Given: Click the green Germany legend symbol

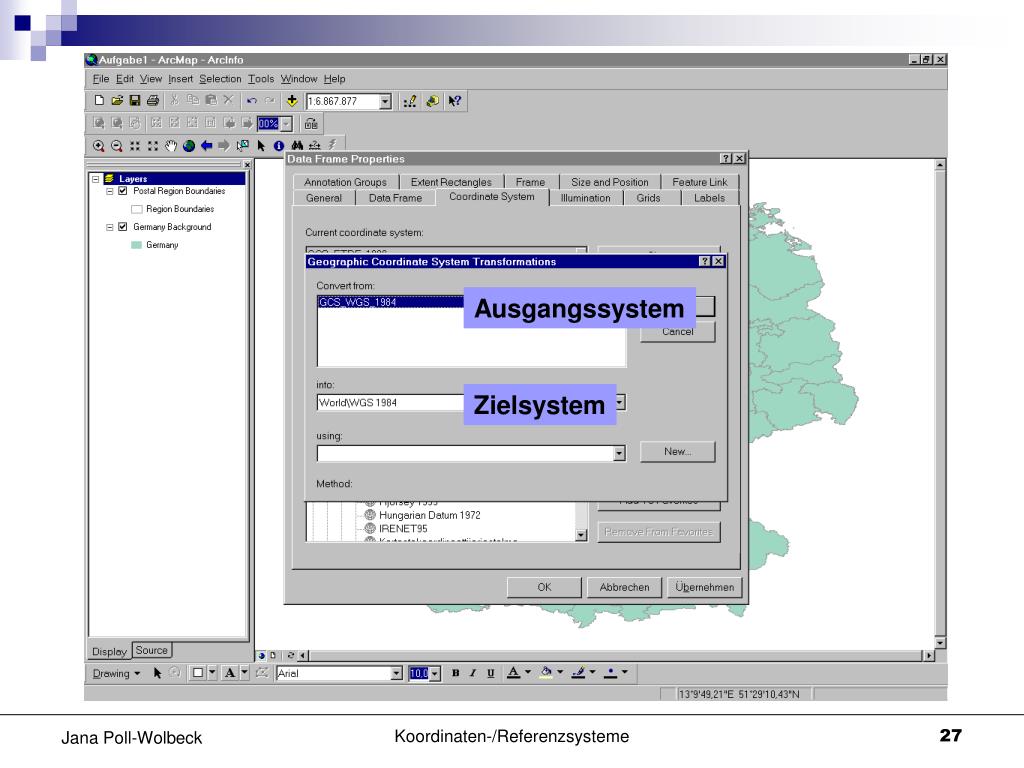Looking at the screenshot, I should click(x=136, y=245).
